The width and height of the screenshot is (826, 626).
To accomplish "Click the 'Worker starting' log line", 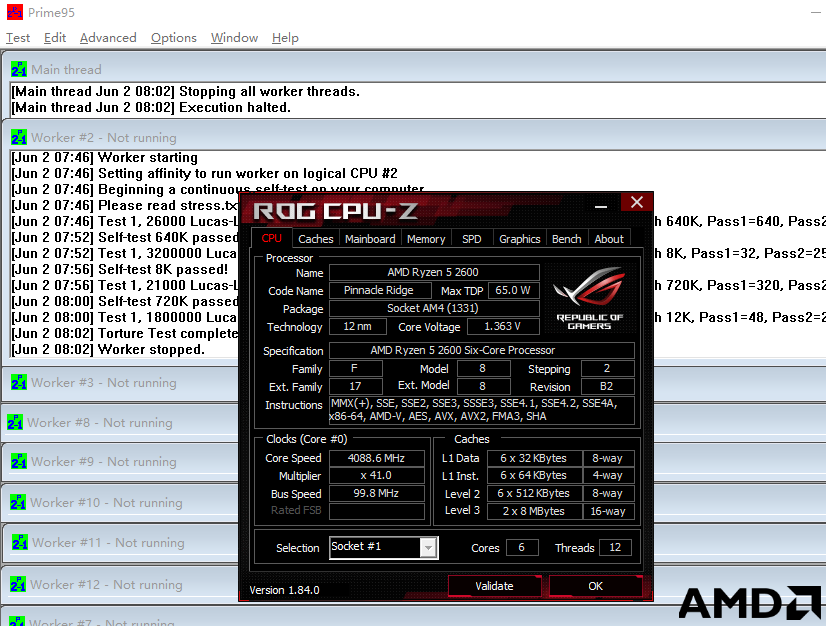I will [x=105, y=158].
